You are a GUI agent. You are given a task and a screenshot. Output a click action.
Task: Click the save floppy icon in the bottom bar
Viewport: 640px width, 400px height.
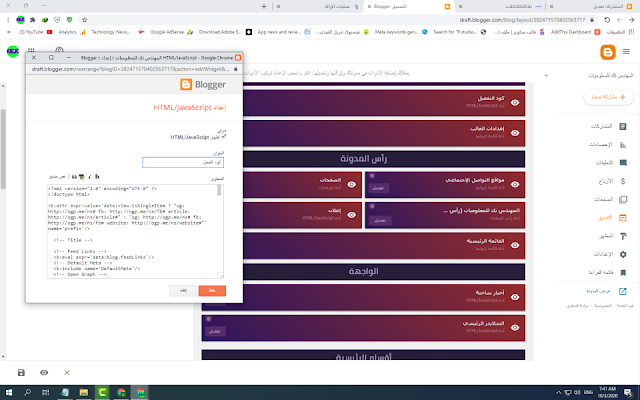pos(21,372)
